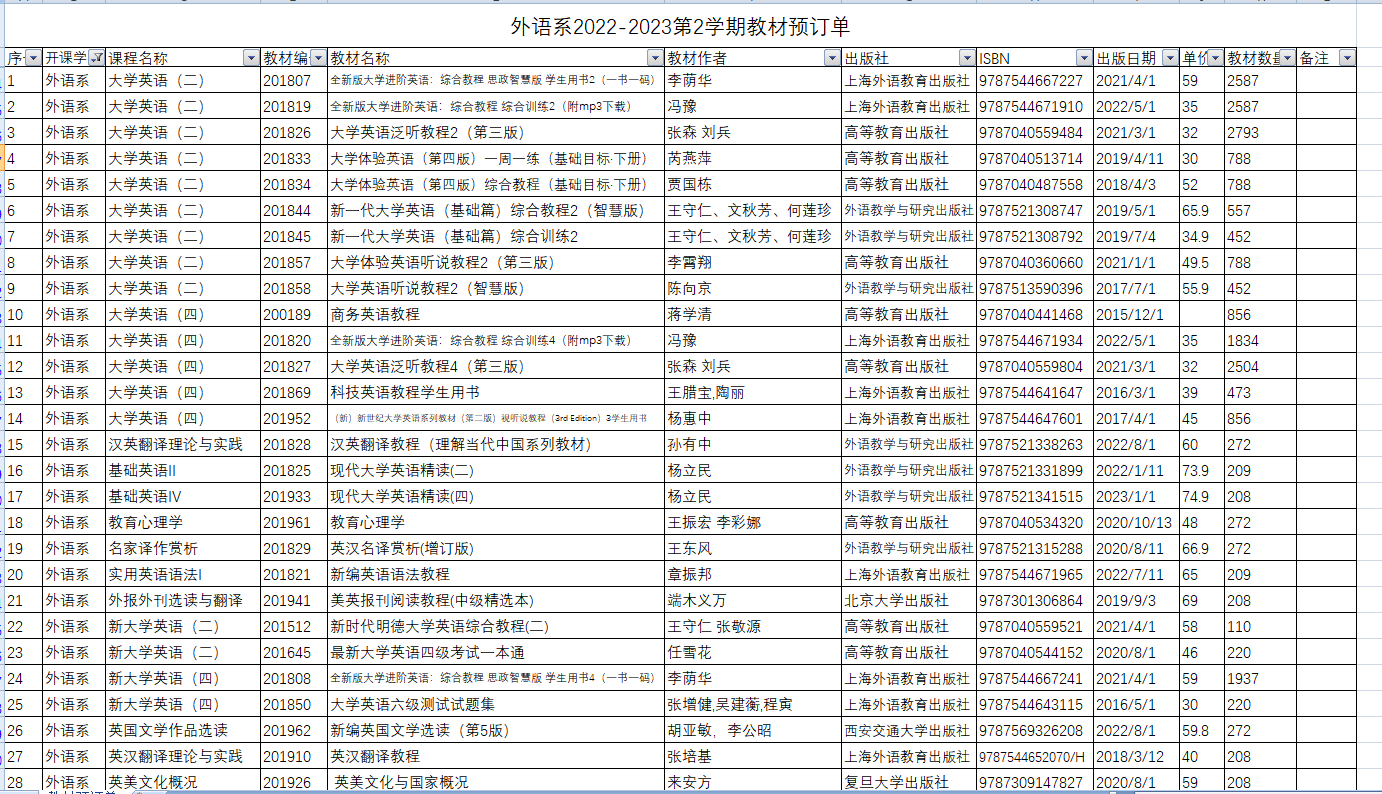Image resolution: width=1382 pixels, height=794 pixels.
Task: Click the course cell 英国文学作品选读
Action: (x=183, y=730)
